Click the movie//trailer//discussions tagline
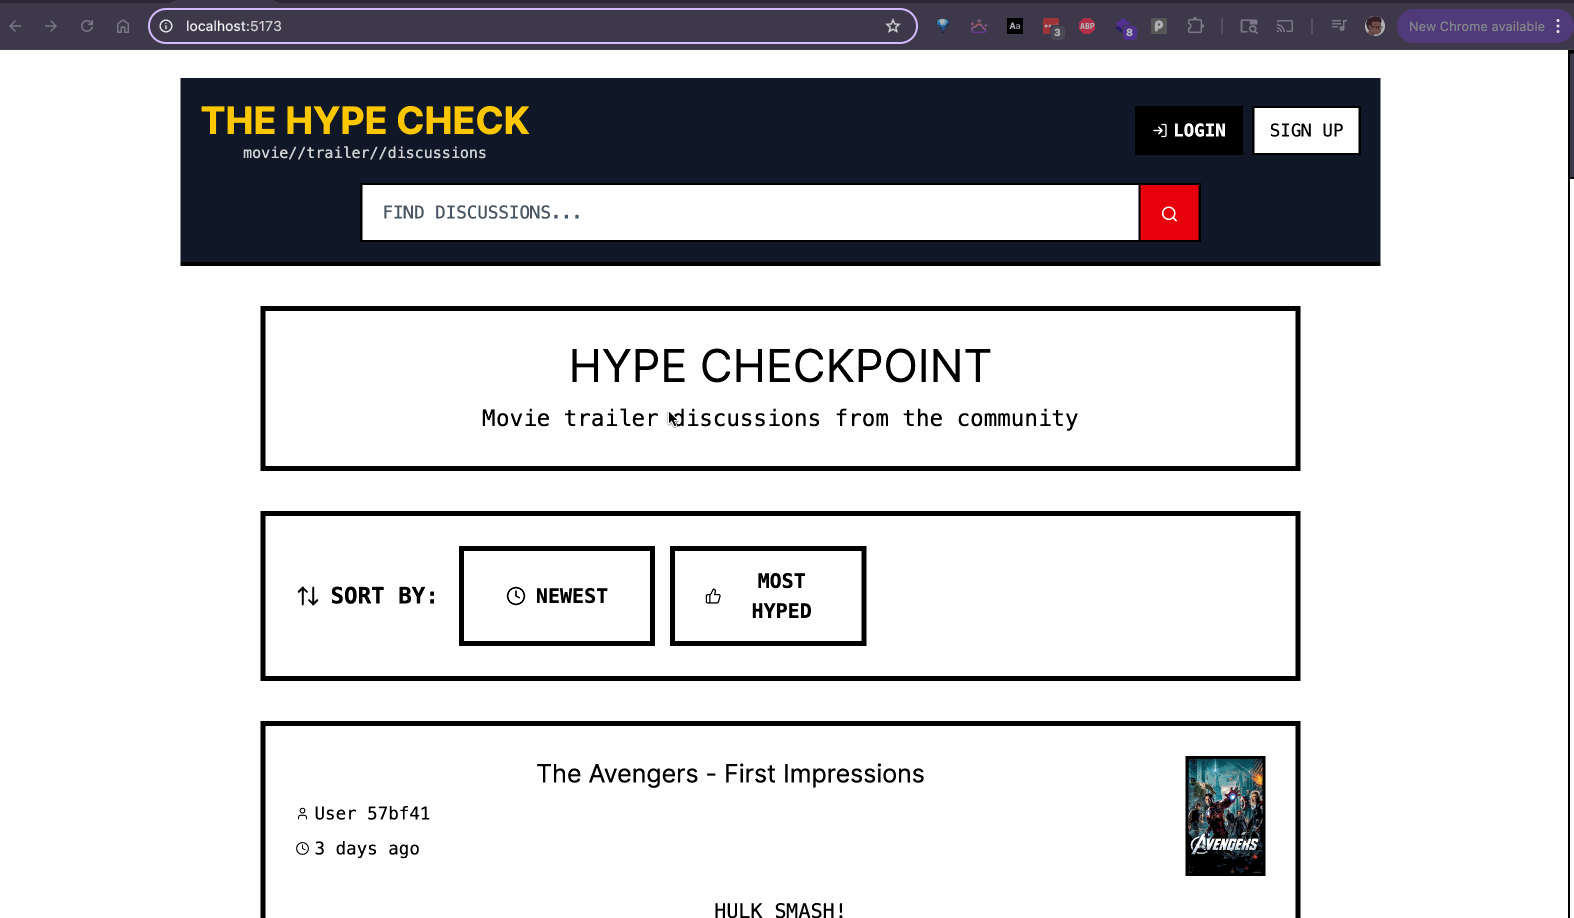 [x=365, y=153]
